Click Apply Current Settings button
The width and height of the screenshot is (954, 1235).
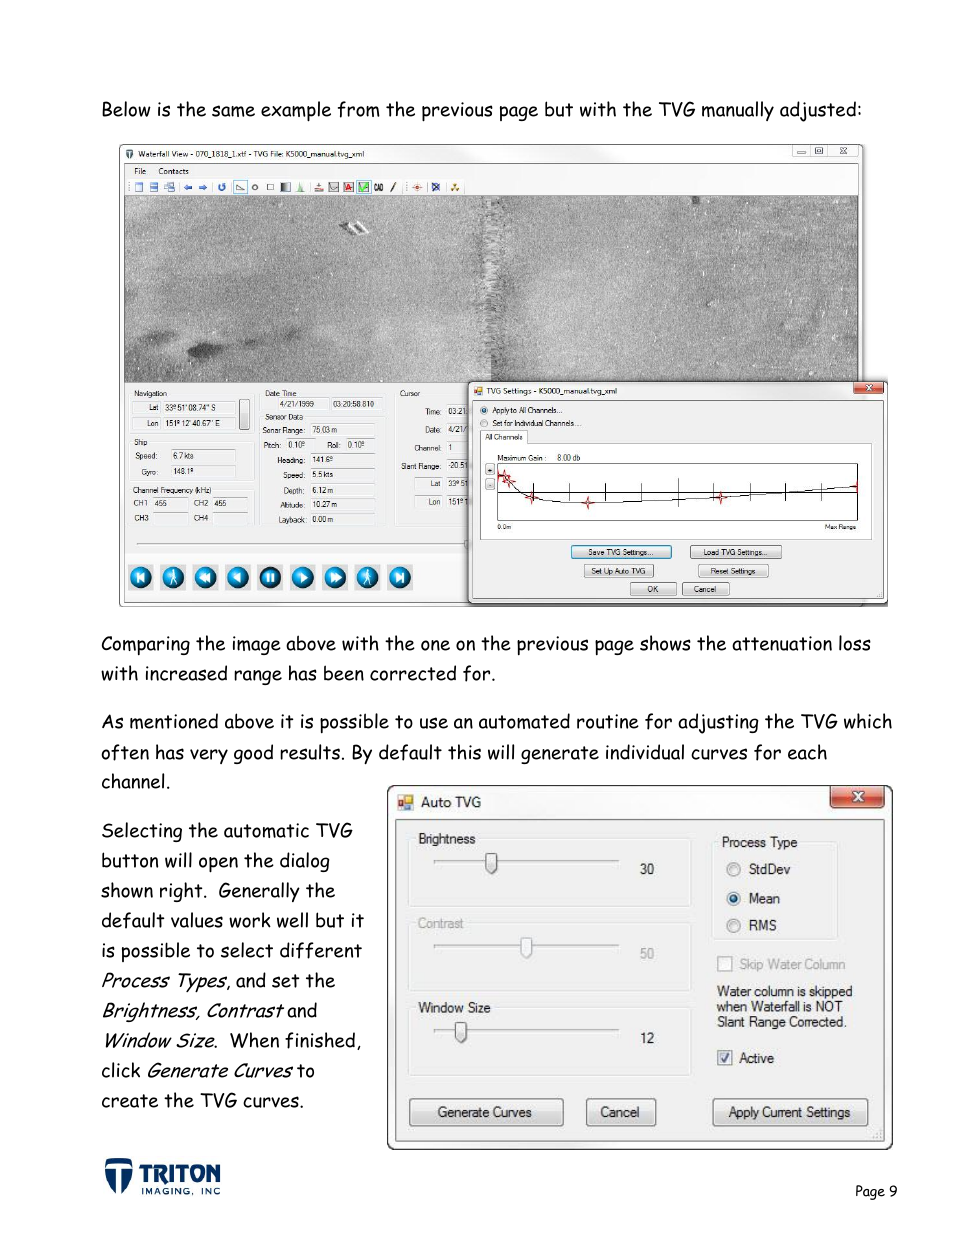(x=790, y=1112)
